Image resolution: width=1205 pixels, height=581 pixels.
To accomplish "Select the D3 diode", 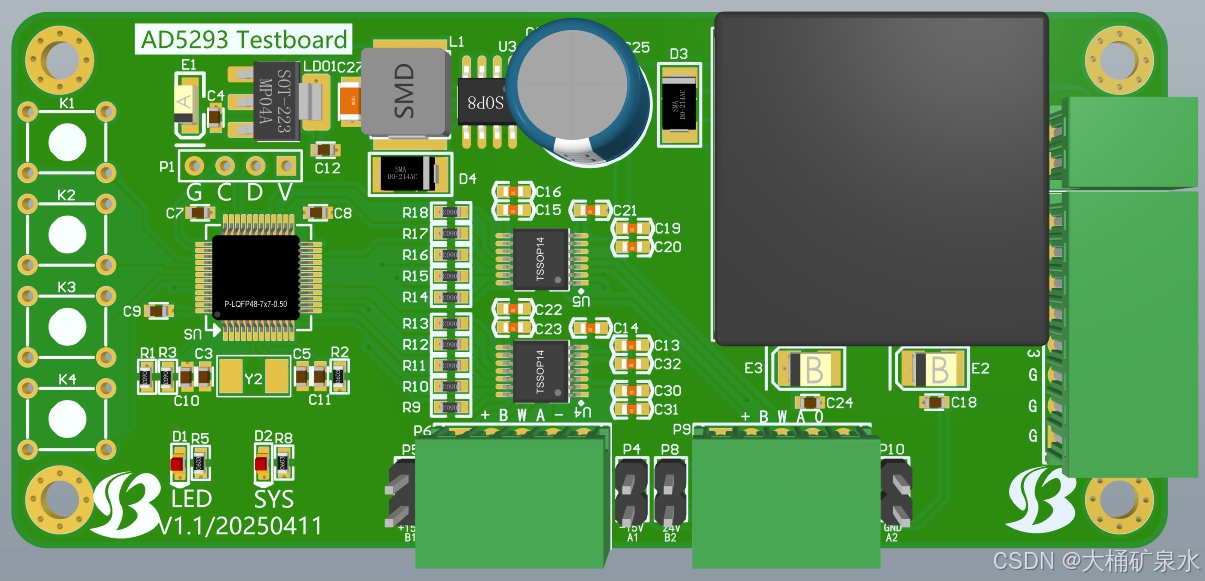I will click(x=681, y=103).
